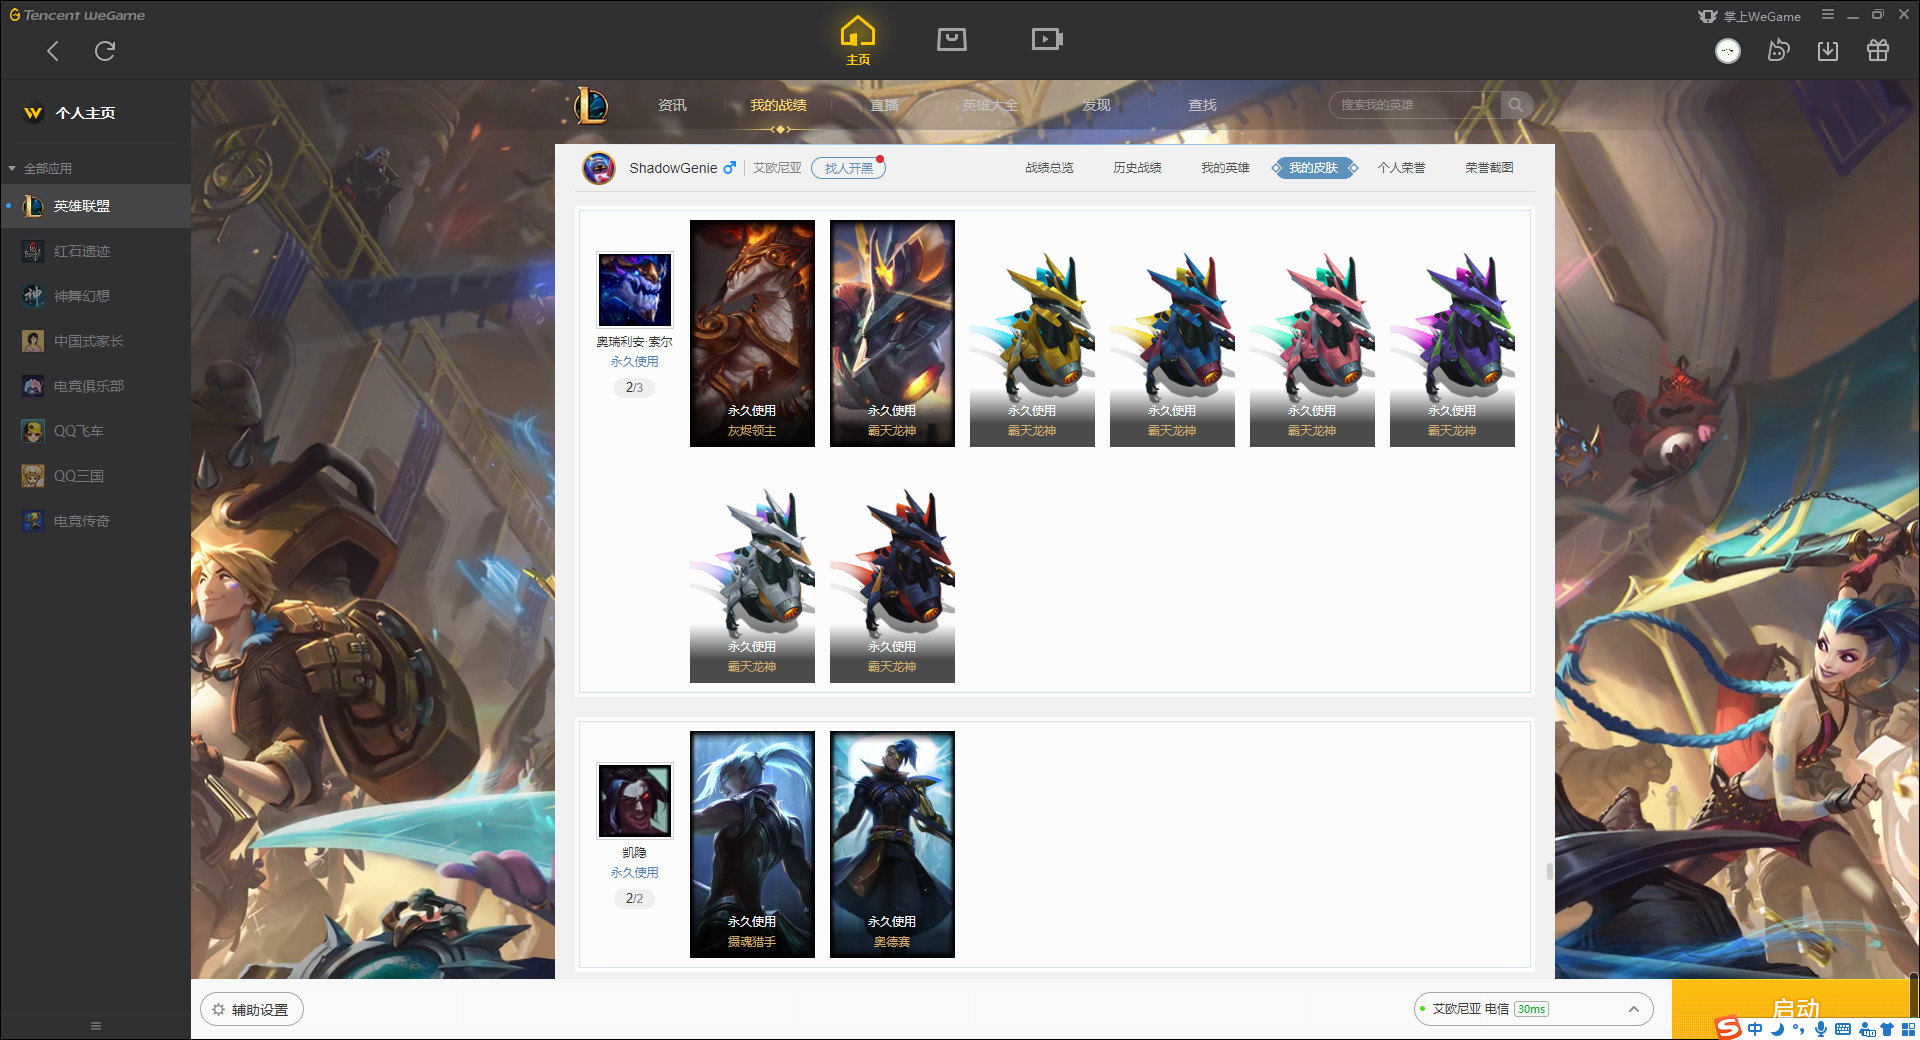Switch to the 发现 tab
Screen dimensions: 1920x1040
coord(1096,105)
